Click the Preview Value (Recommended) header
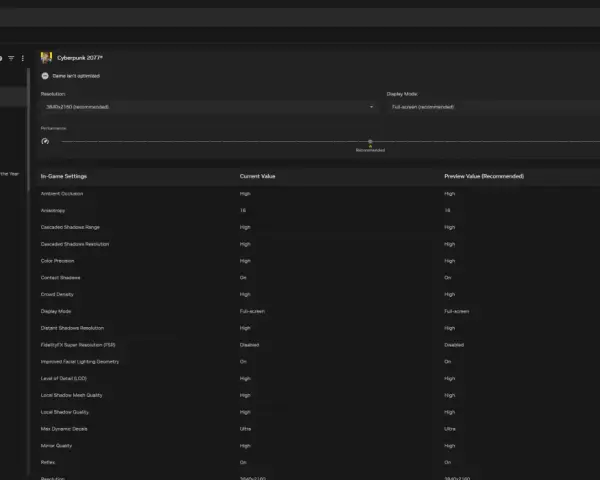The width and height of the screenshot is (600, 480). click(484, 176)
